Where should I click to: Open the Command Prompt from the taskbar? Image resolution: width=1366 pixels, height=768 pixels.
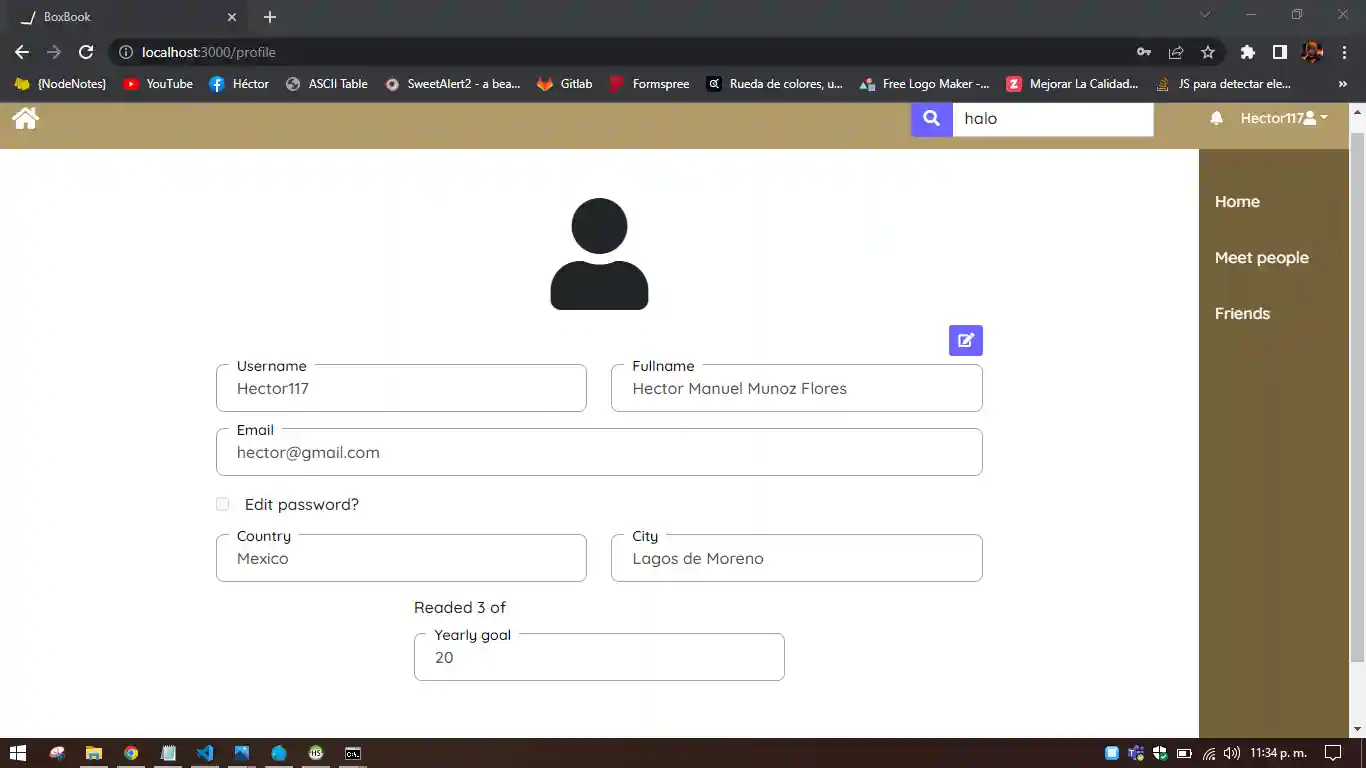[352, 753]
